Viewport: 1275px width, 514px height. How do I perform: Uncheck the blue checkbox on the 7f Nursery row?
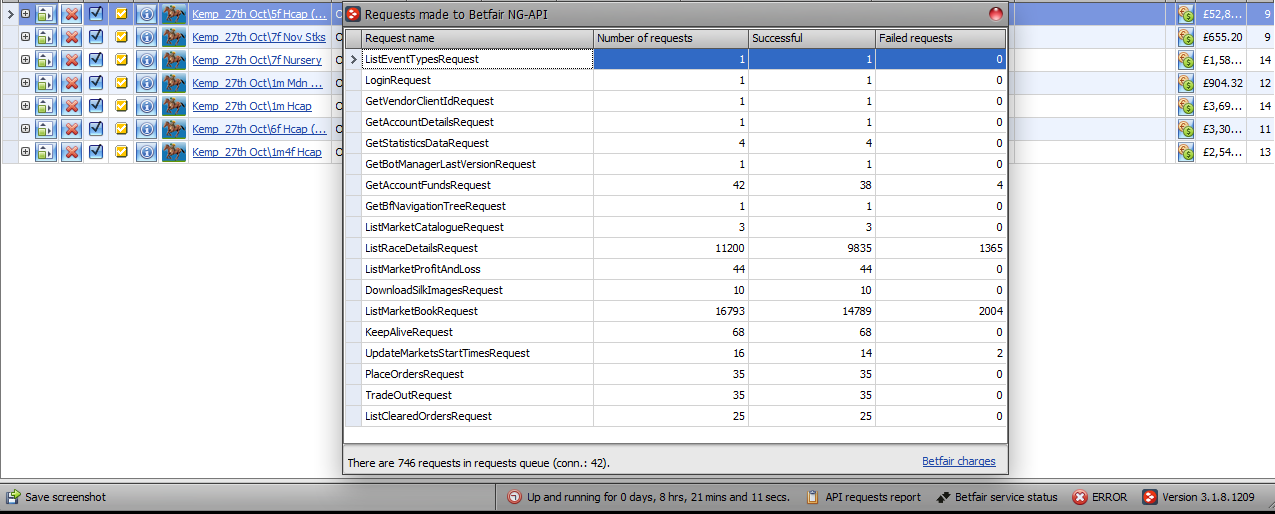[96, 60]
